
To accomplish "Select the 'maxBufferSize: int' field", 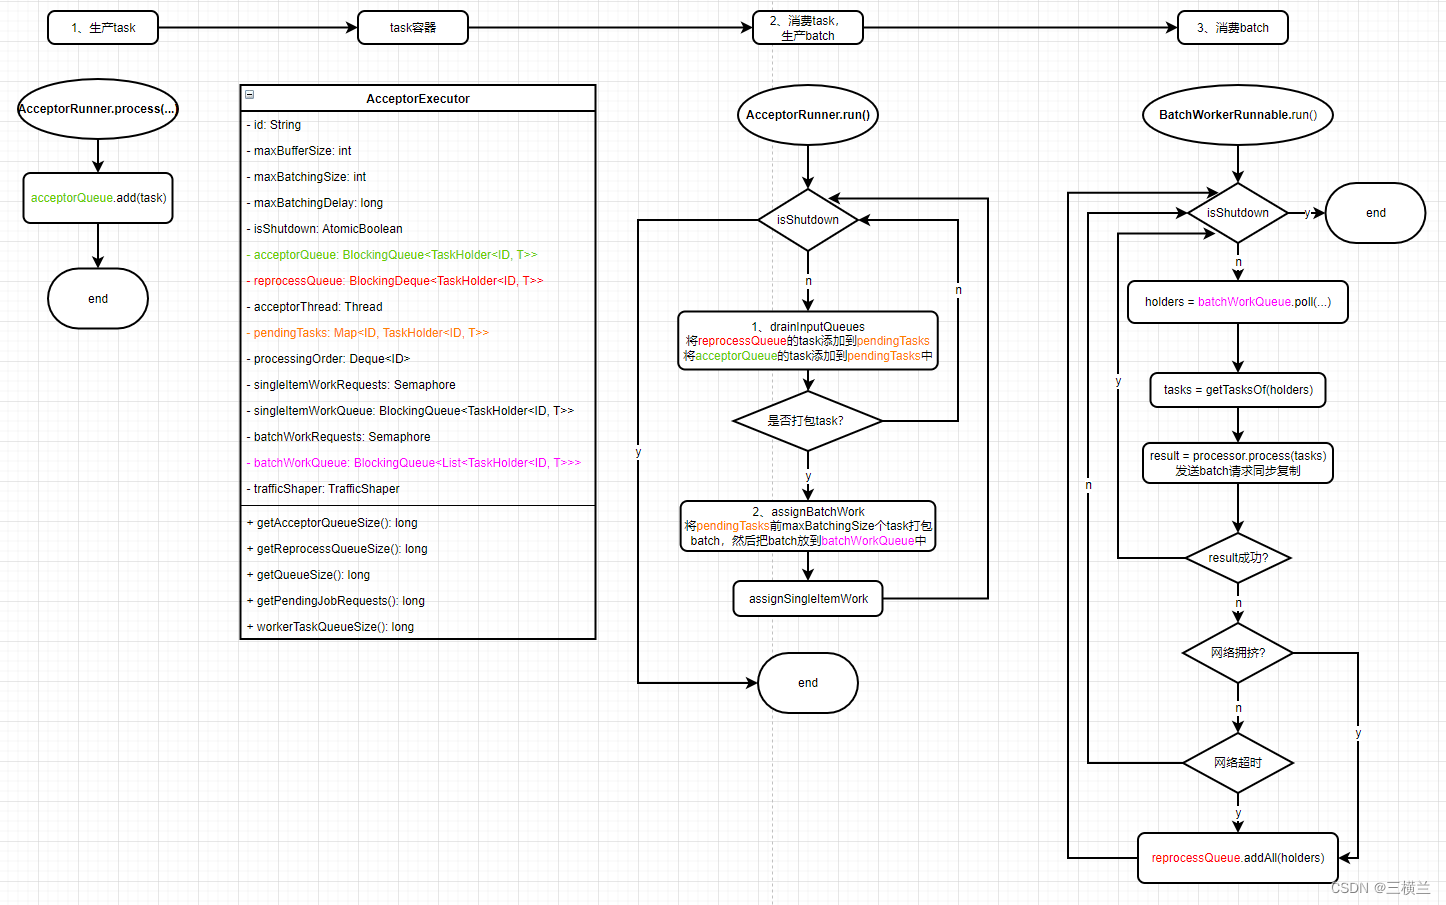I will 418,151.
